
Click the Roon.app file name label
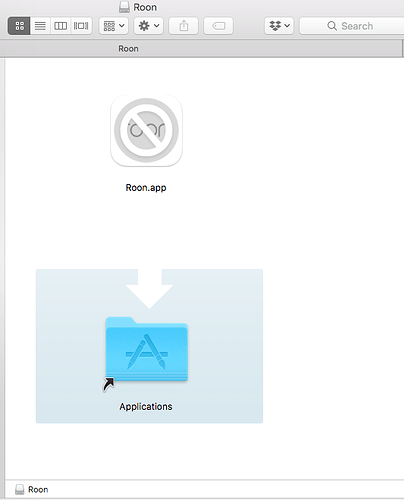(x=146, y=188)
